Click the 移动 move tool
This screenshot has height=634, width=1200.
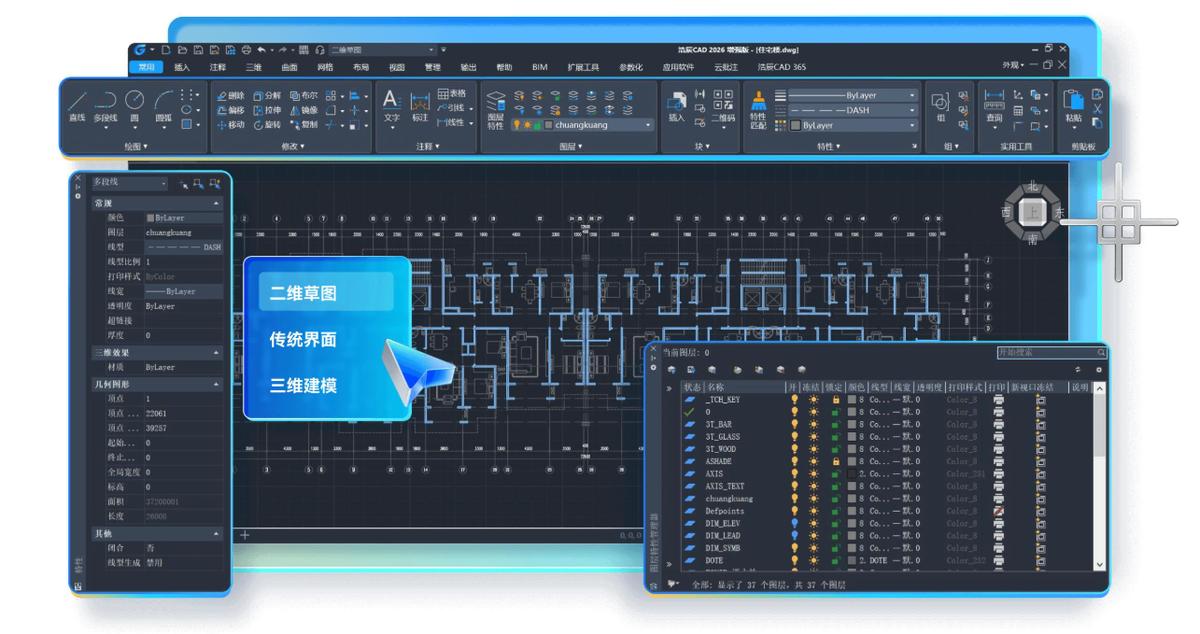[x=230, y=125]
